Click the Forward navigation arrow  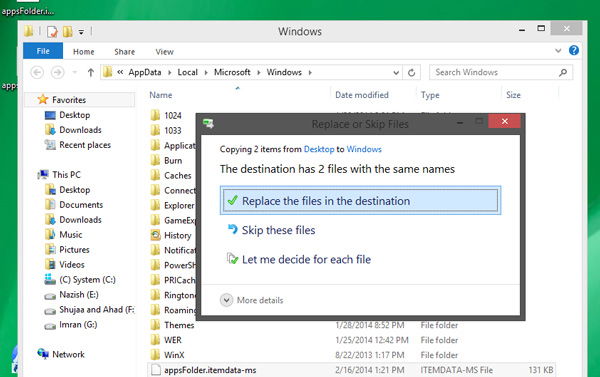click(x=58, y=72)
